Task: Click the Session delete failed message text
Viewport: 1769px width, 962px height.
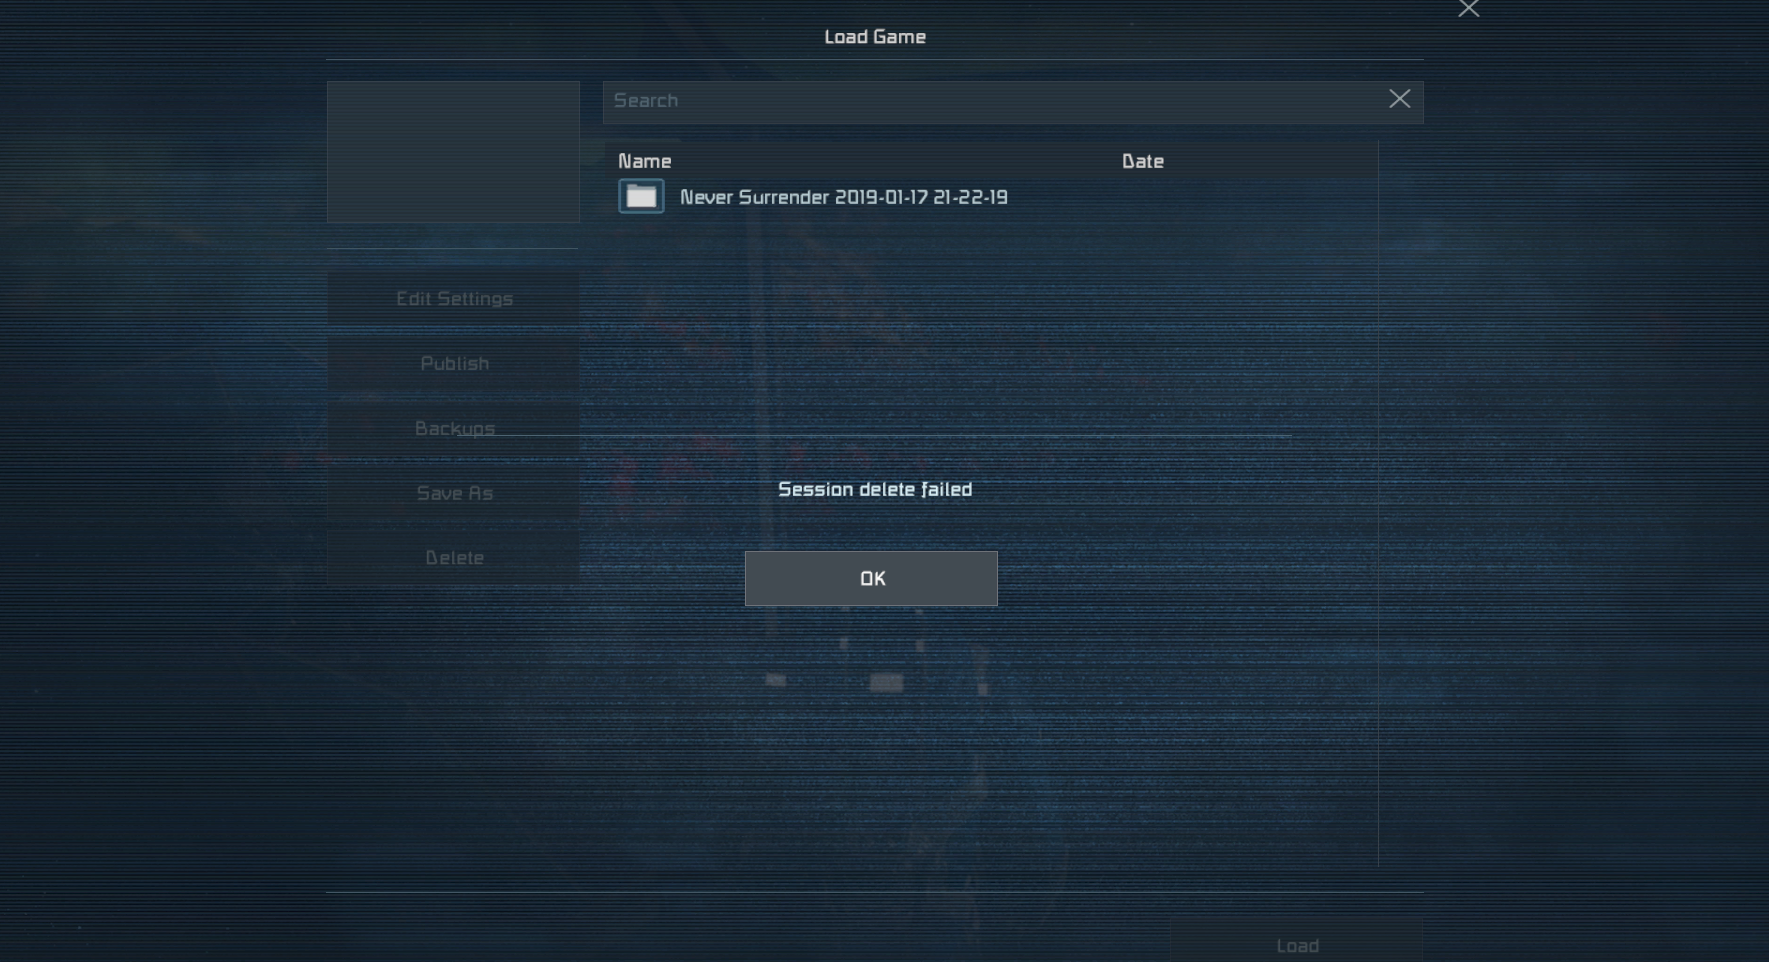Action: [x=875, y=489]
